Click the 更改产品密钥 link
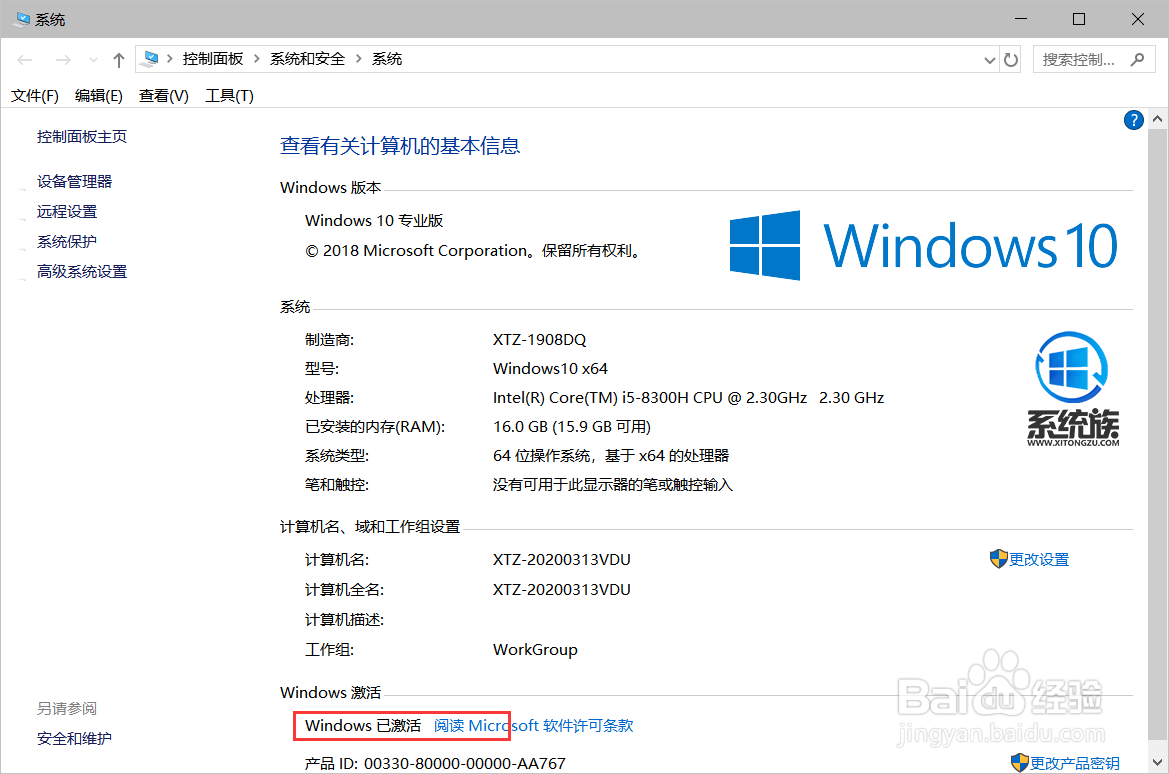Viewport: 1169px width, 774px height. (x=1074, y=763)
